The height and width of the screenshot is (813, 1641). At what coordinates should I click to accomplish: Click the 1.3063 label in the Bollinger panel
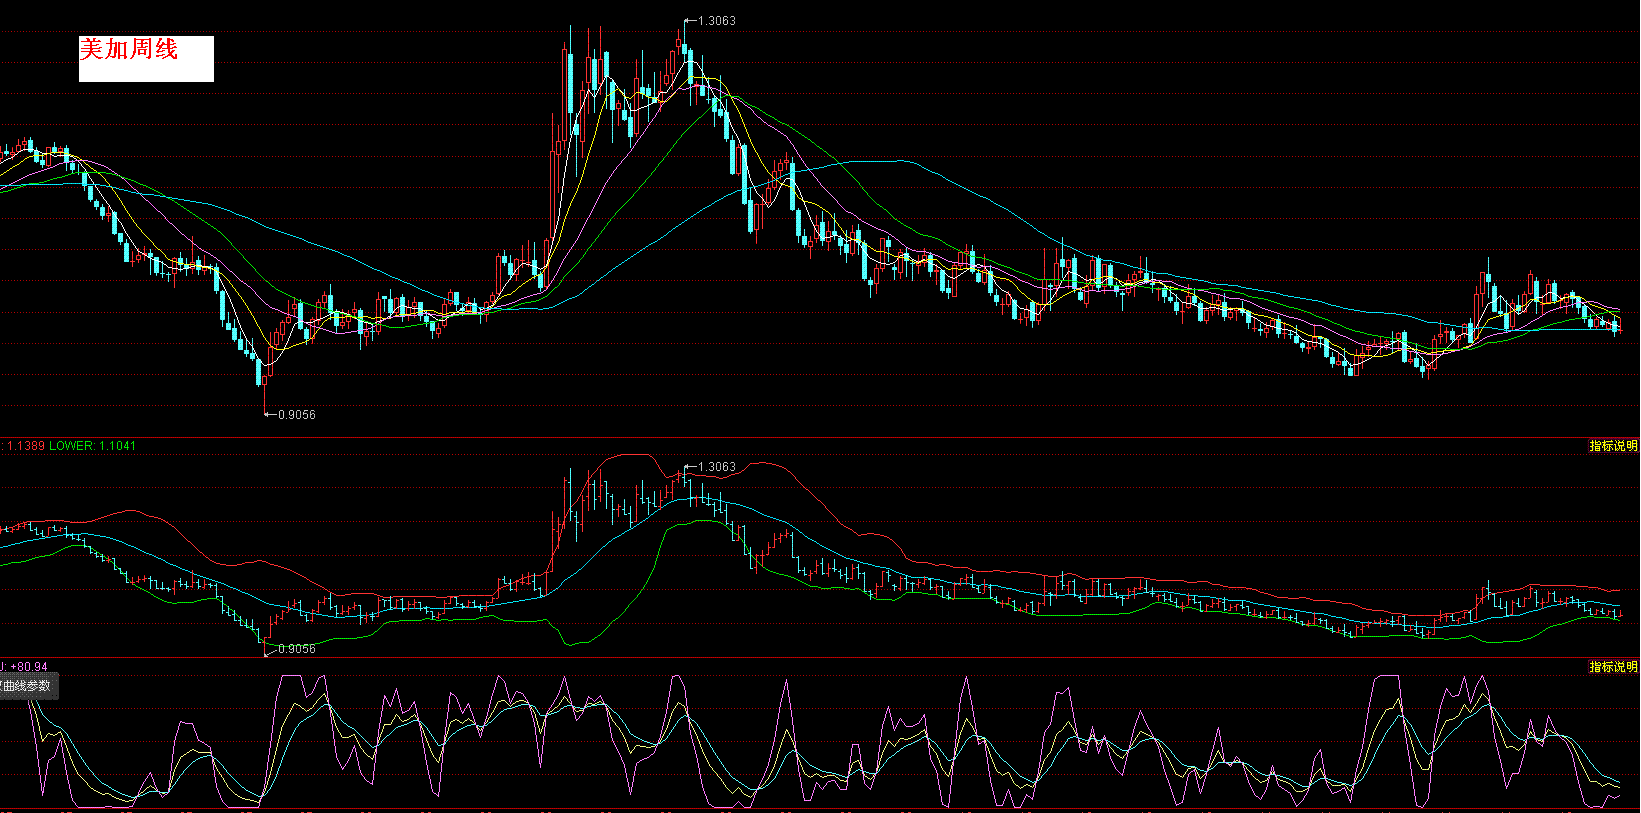point(716,467)
